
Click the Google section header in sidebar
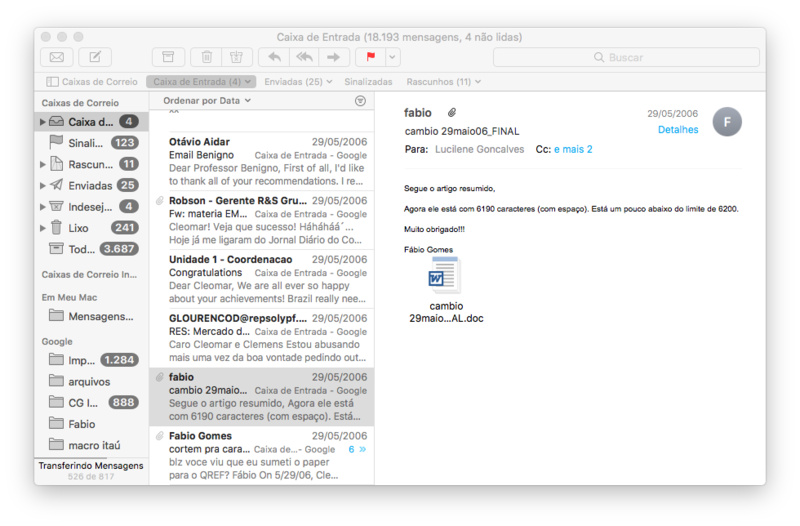[57, 341]
